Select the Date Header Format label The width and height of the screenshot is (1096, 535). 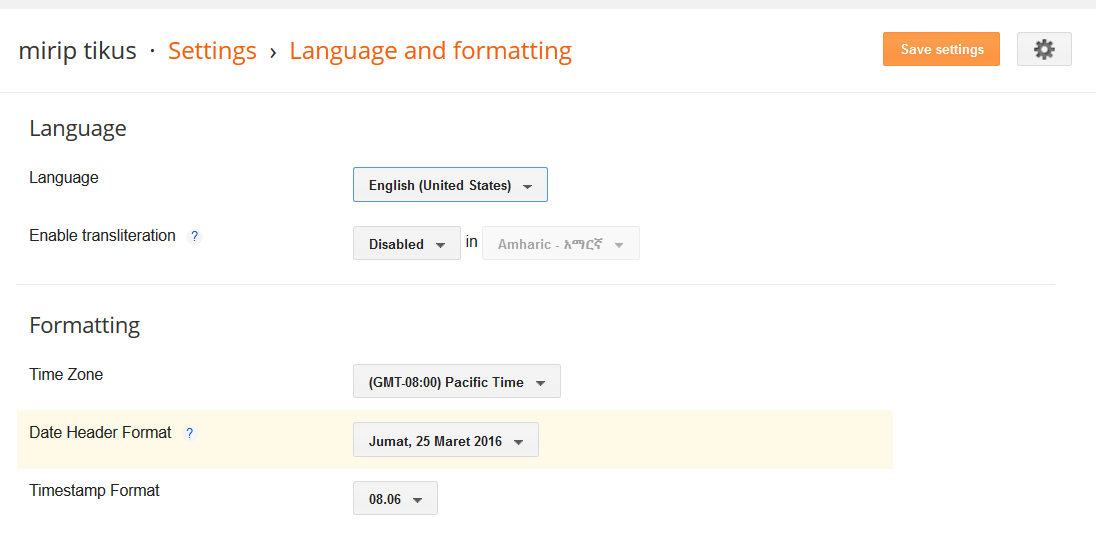pyautogui.click(x=100, y=433)
